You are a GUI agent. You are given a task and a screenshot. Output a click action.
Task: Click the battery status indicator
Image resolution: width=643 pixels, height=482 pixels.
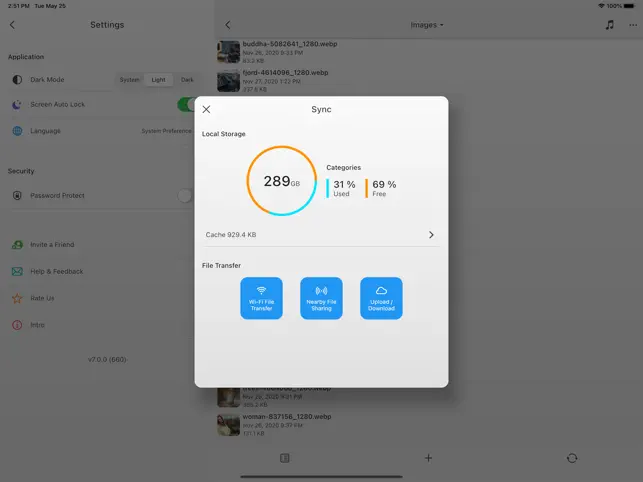[x=629, y=6]
